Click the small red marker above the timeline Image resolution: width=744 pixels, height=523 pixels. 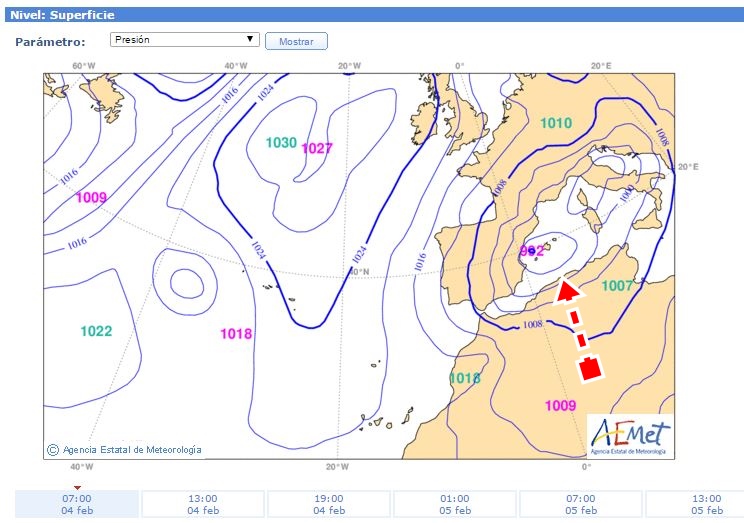(x=78, y=487)
